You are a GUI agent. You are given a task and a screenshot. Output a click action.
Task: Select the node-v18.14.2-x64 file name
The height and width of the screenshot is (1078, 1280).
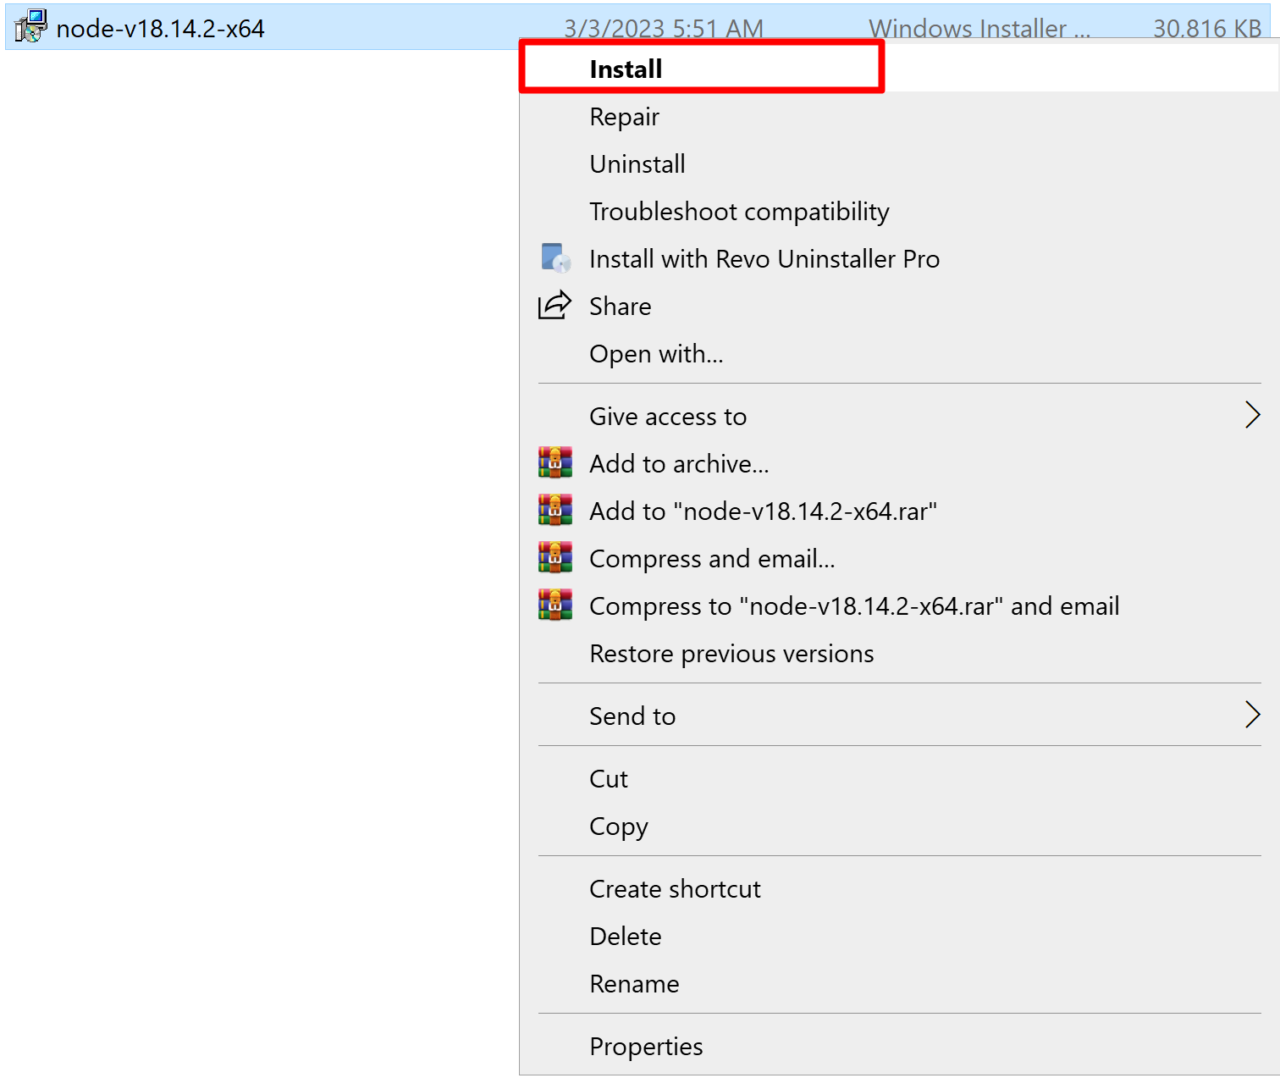click(162, 28)
